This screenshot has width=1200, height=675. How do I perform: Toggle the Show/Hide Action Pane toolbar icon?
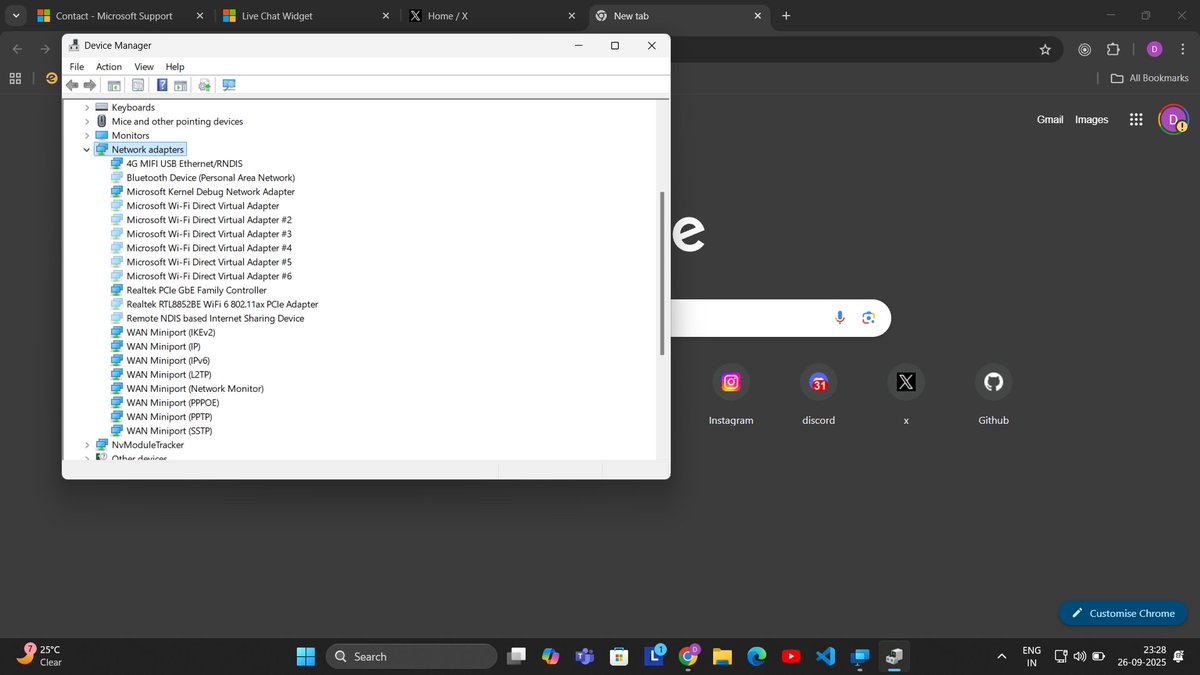point(180,85)
